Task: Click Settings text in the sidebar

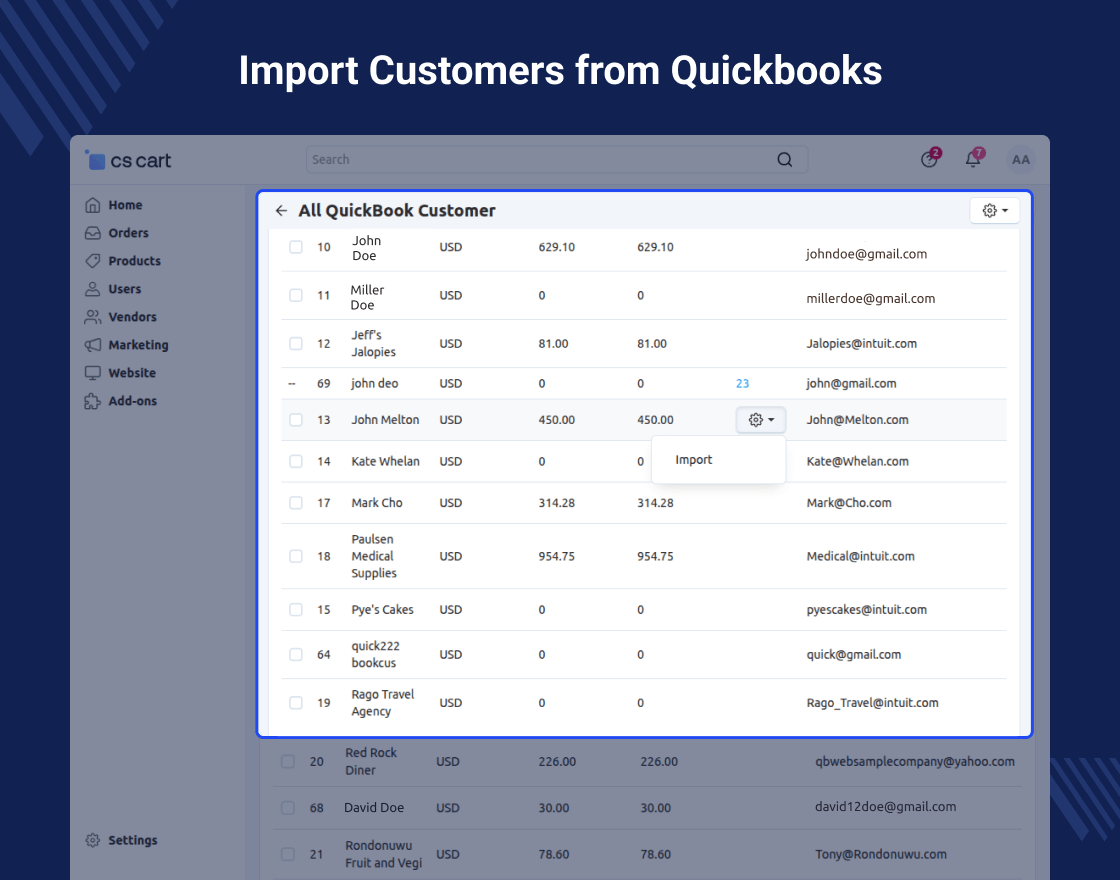Action: [x=132, y=840]
